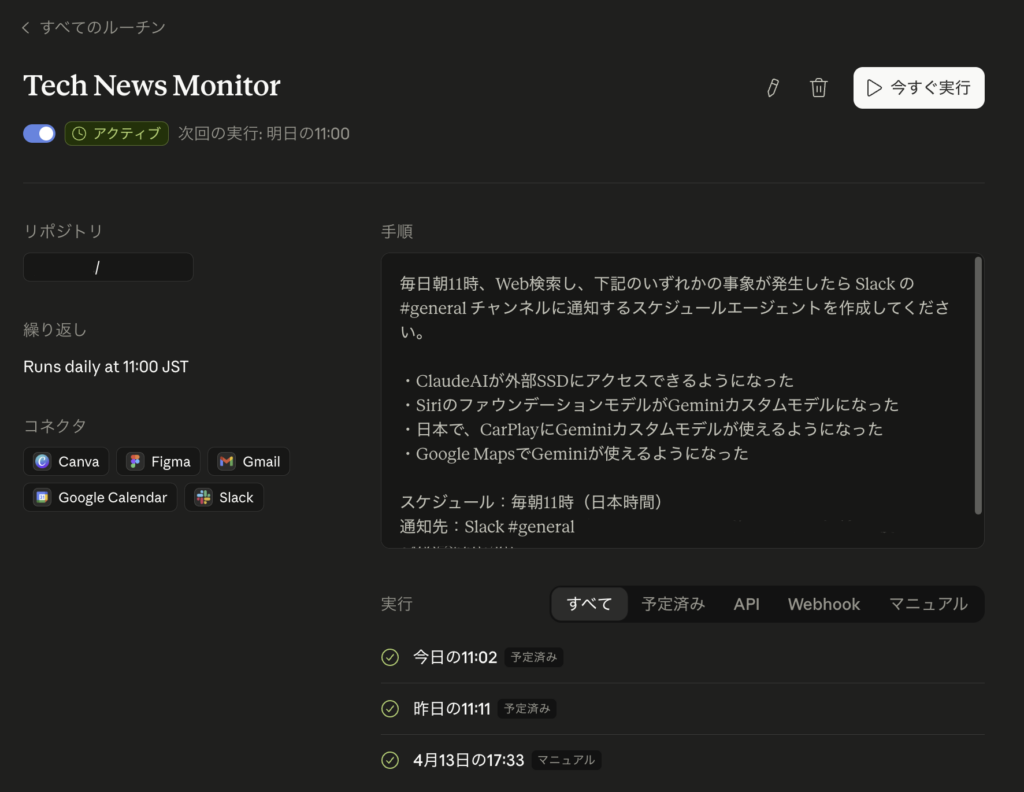Open the 4月13日の17:33 manual run
1024x792 pixels.
[x=468, y=760]
